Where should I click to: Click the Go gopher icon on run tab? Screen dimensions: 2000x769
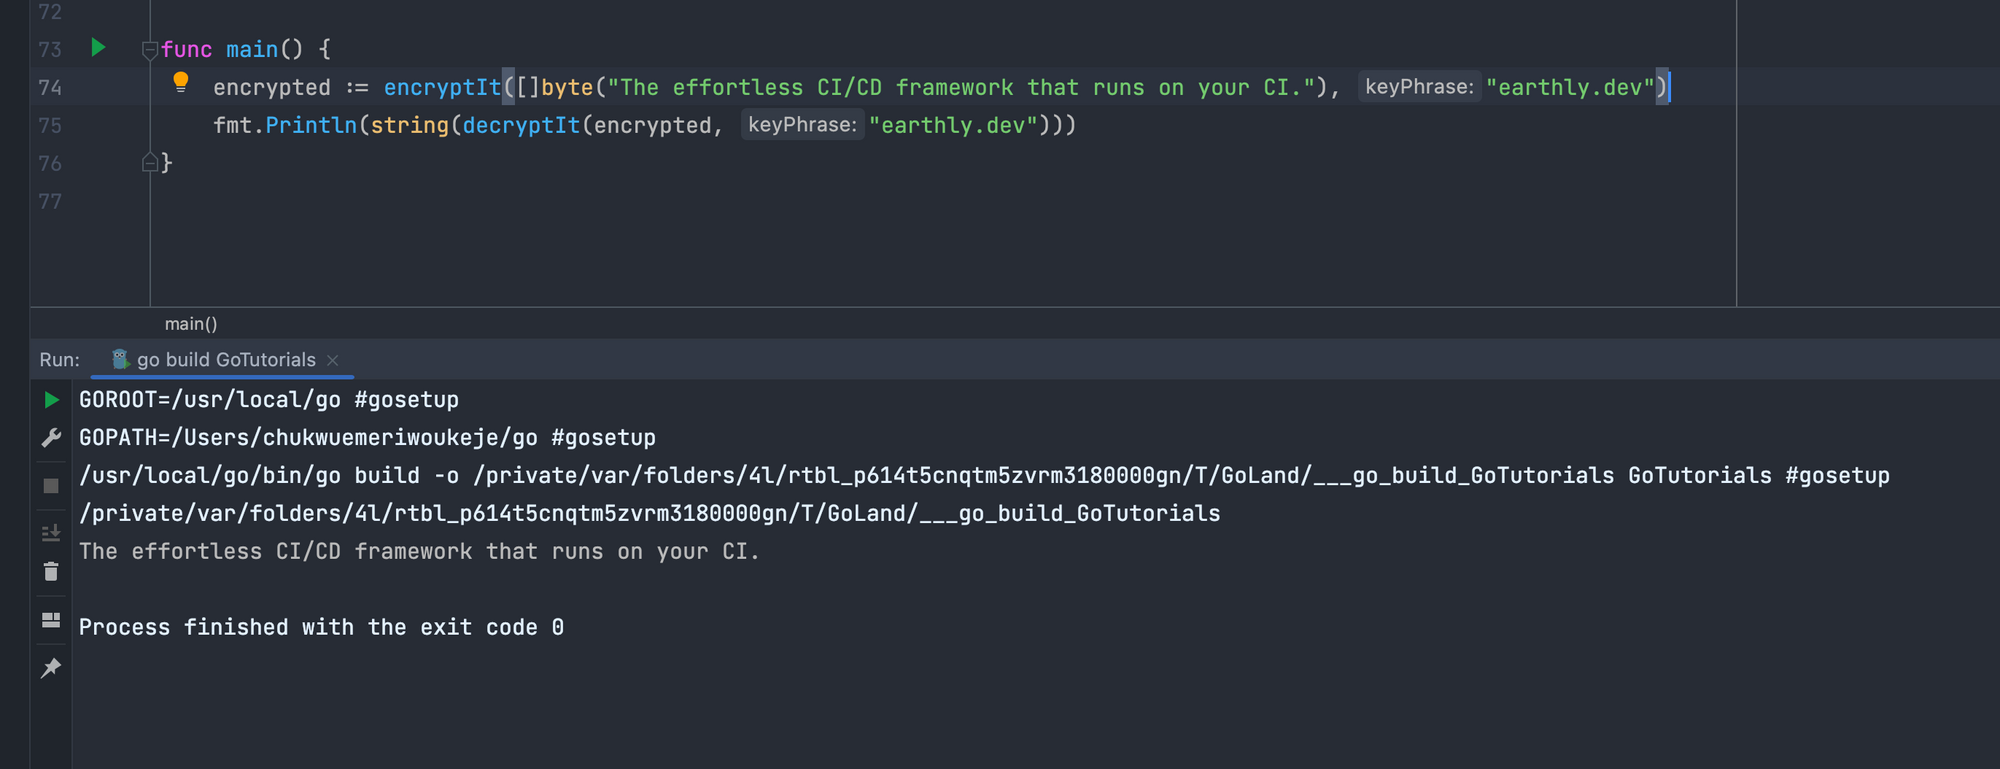click(118, 359)
